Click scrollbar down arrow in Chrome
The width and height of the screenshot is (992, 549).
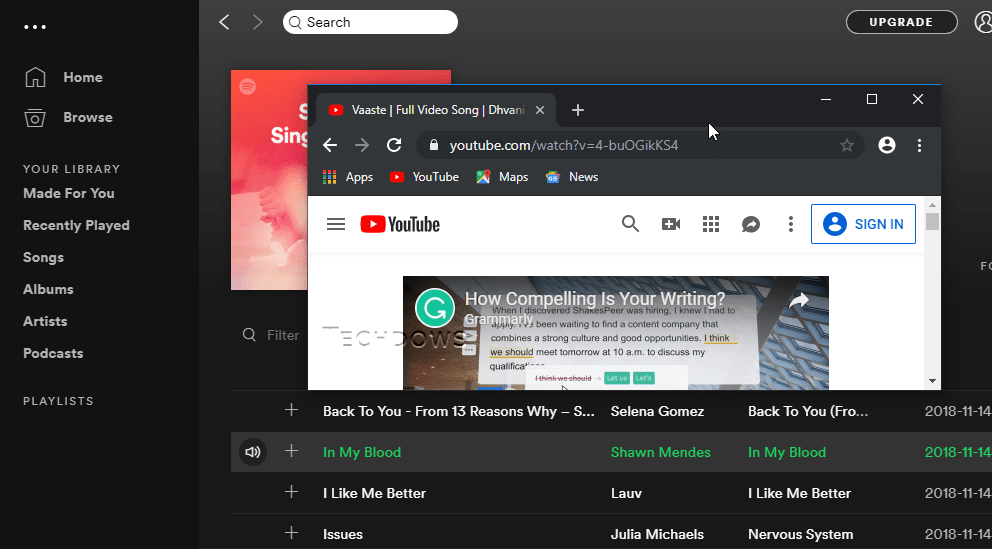coord(933,381)
